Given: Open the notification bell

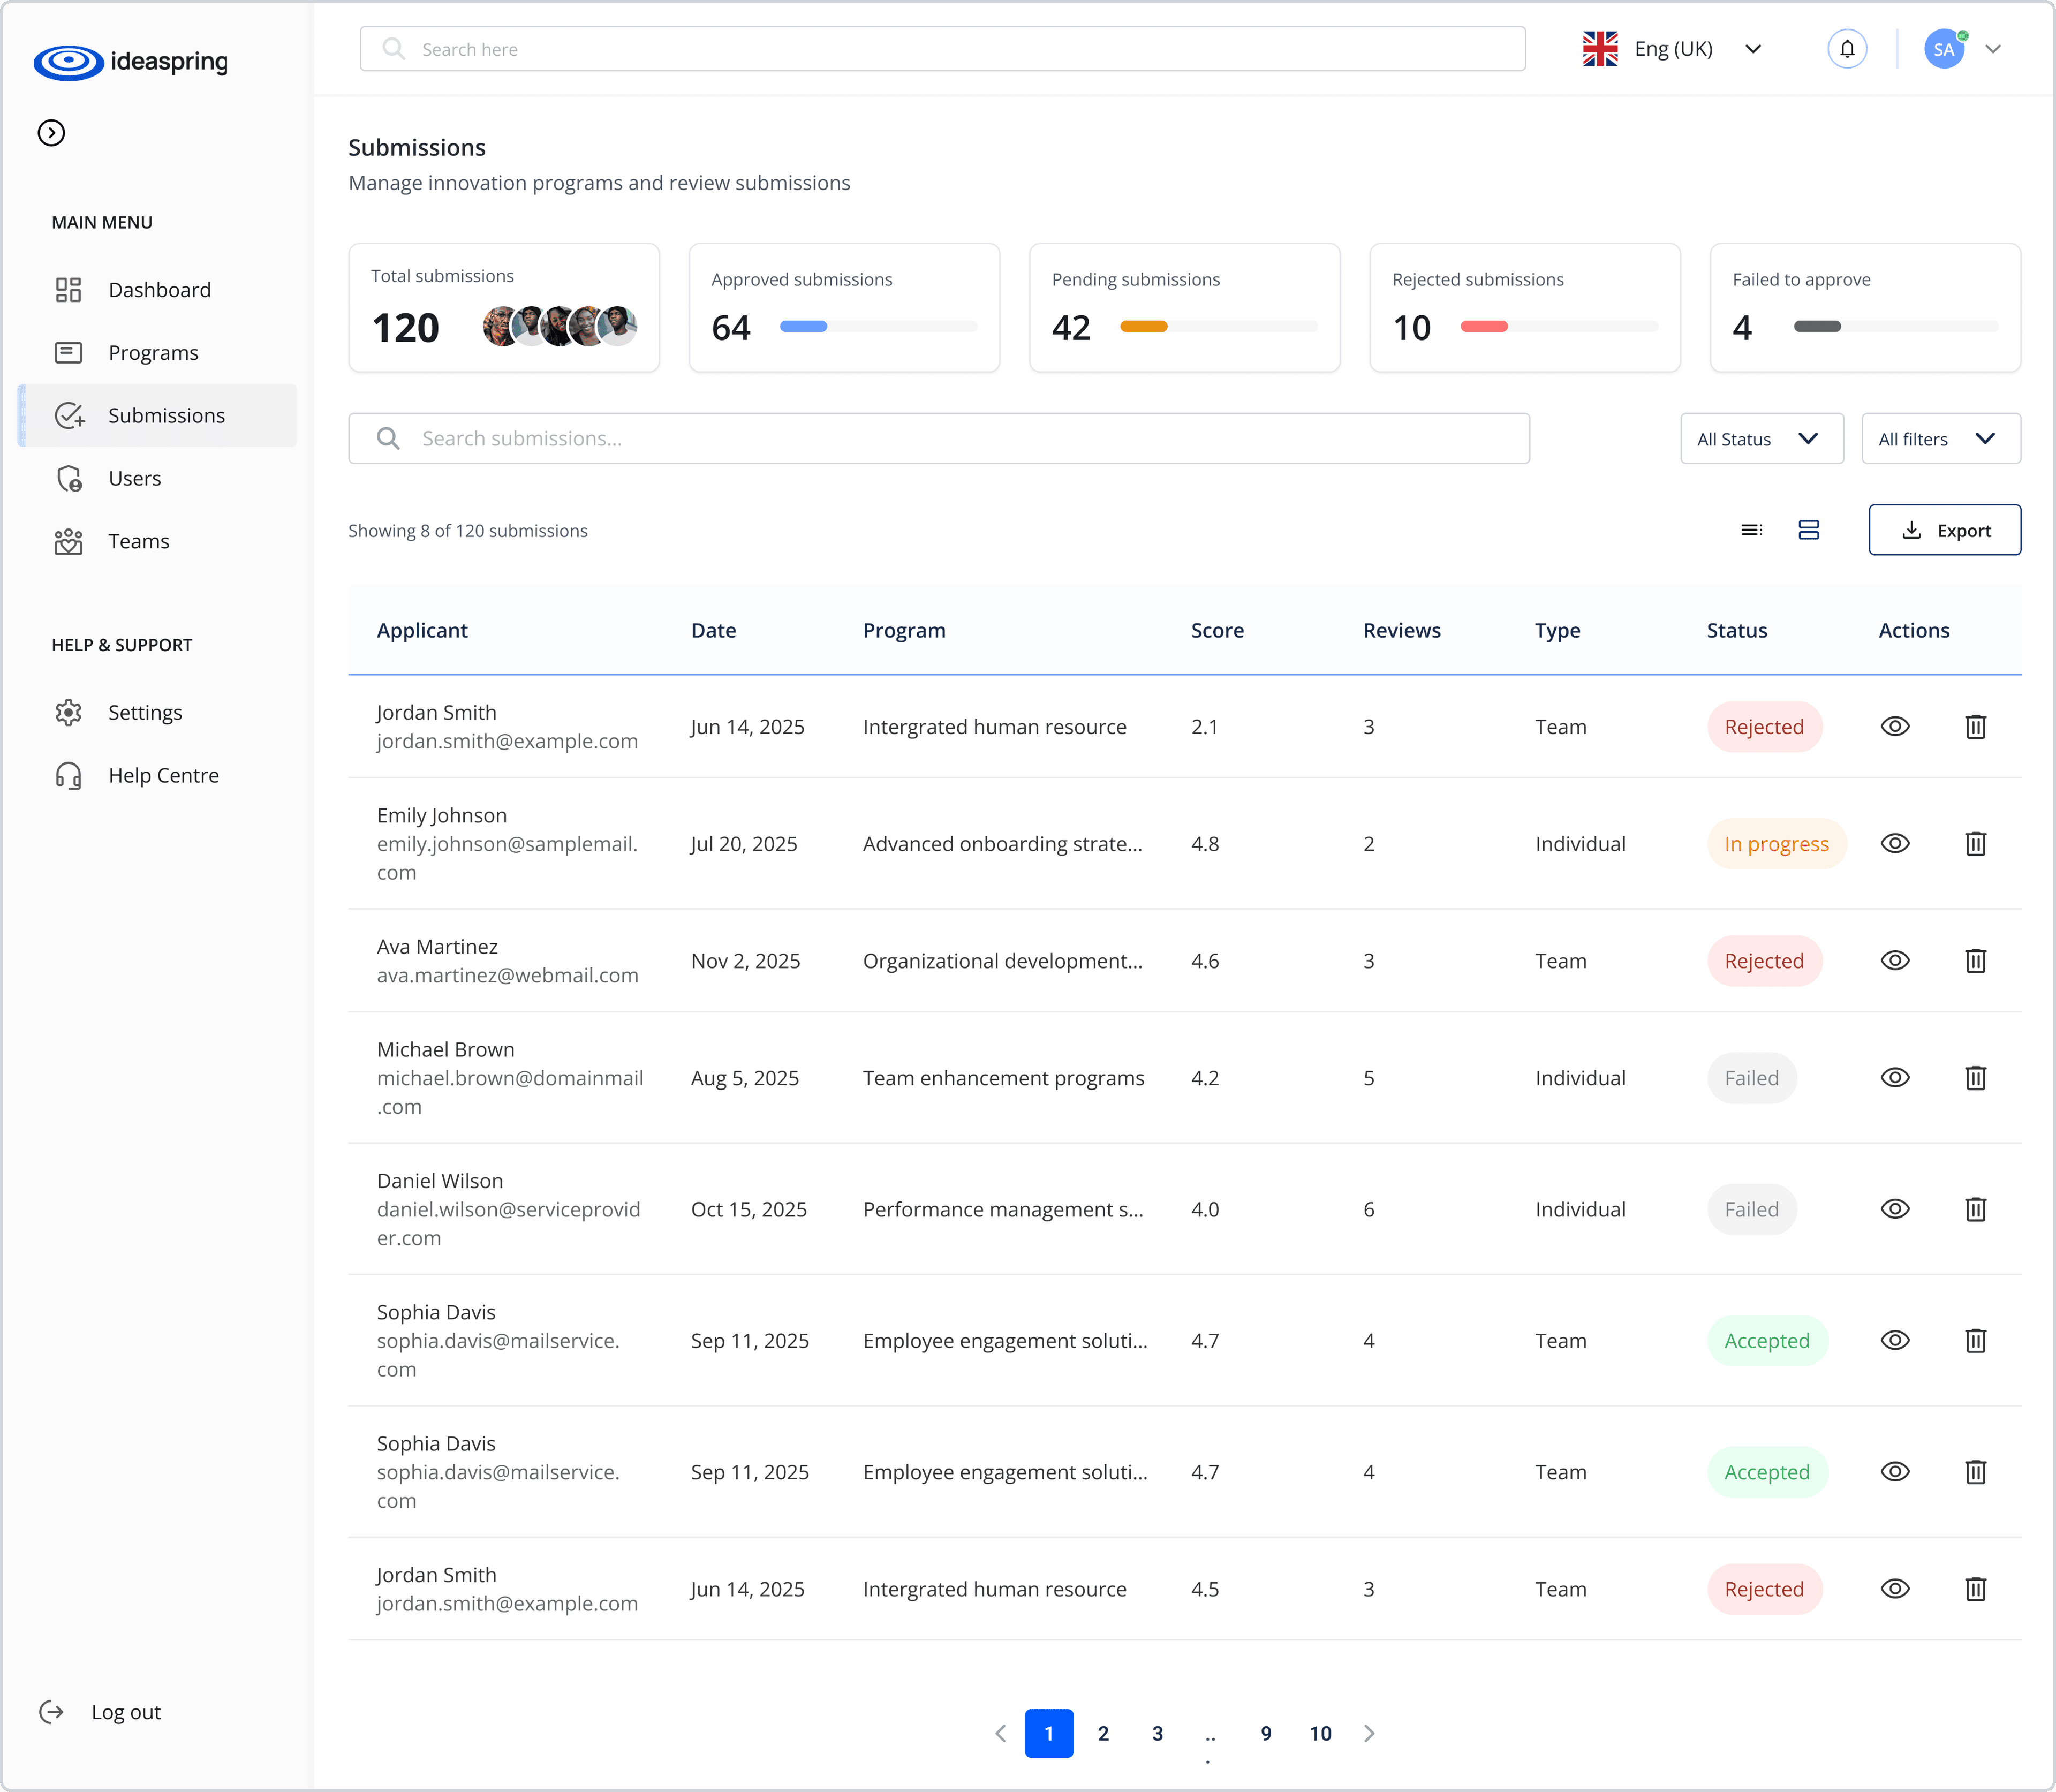Looking at the screenshot, I should click(1846, 48).
